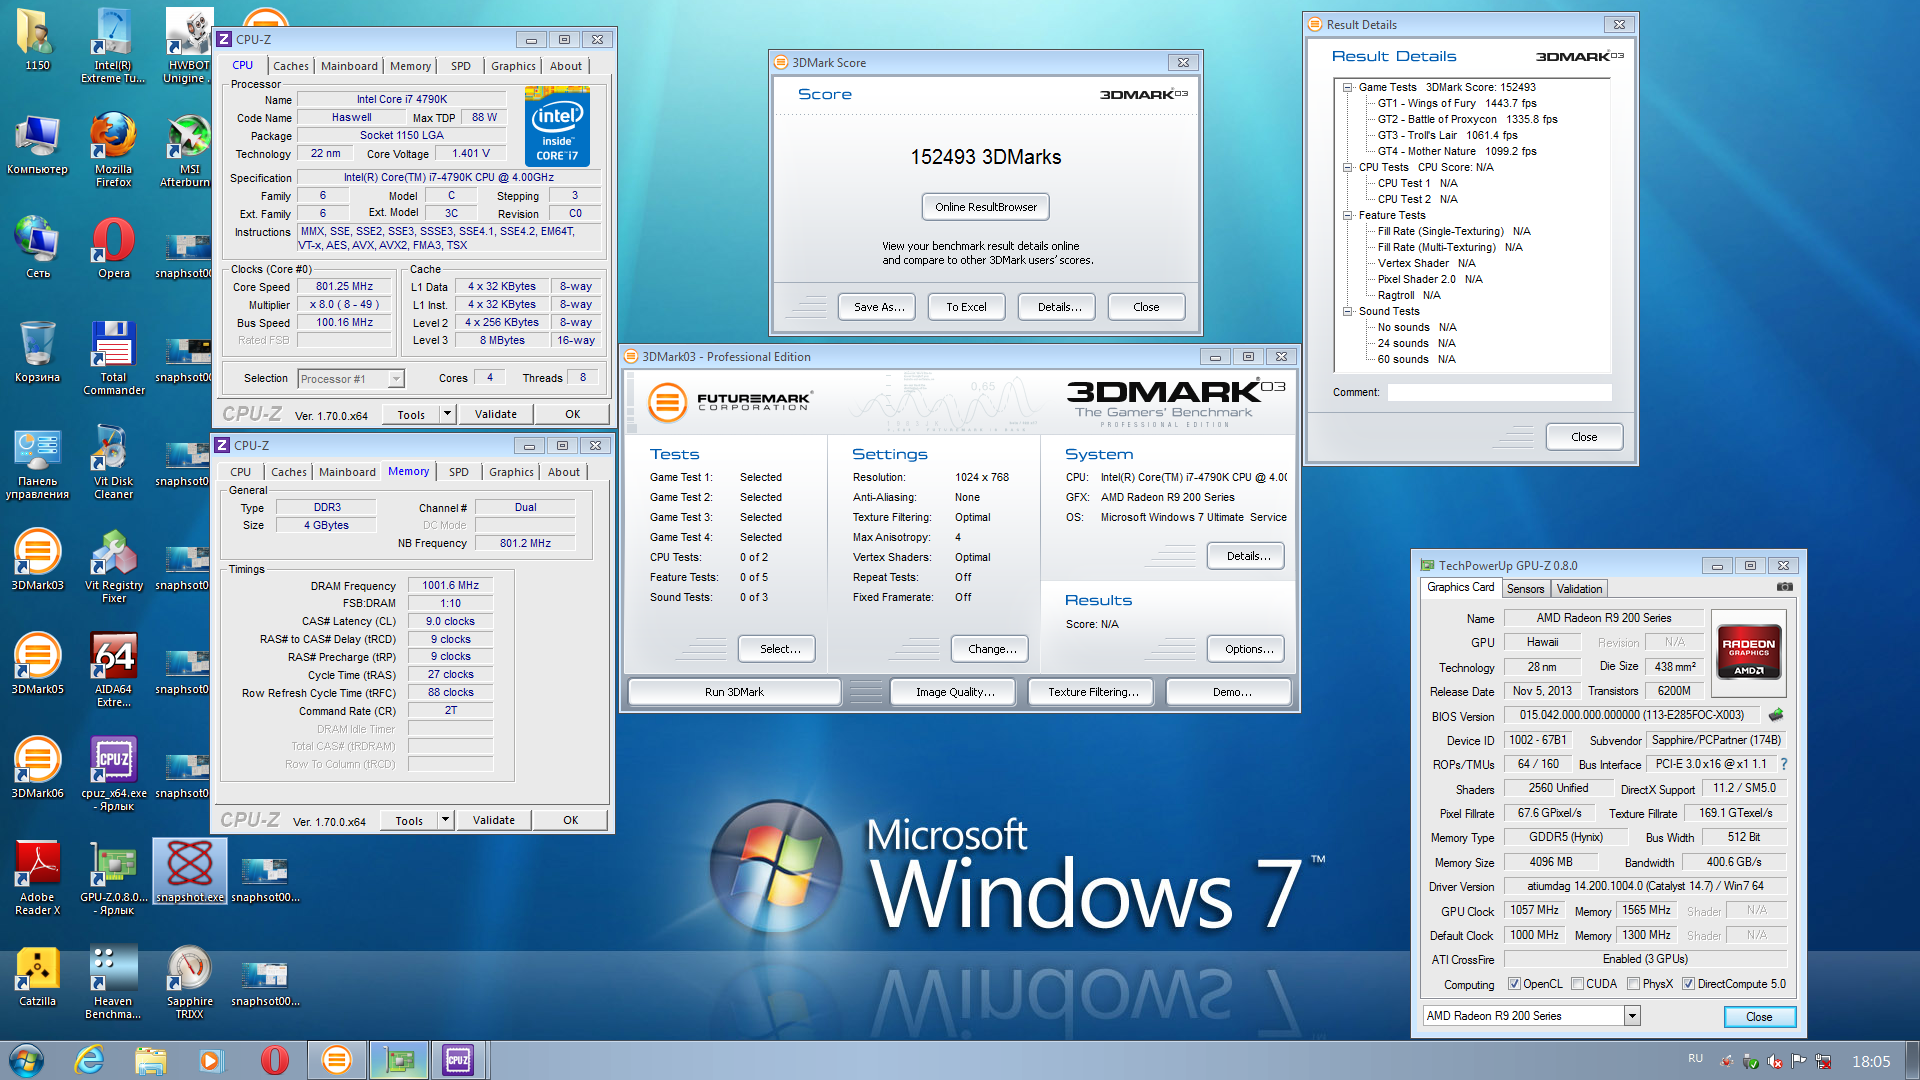Toggle the DirectCompute 5.0 checkbox
1920x1080 pixels.
pos(1688,984)
